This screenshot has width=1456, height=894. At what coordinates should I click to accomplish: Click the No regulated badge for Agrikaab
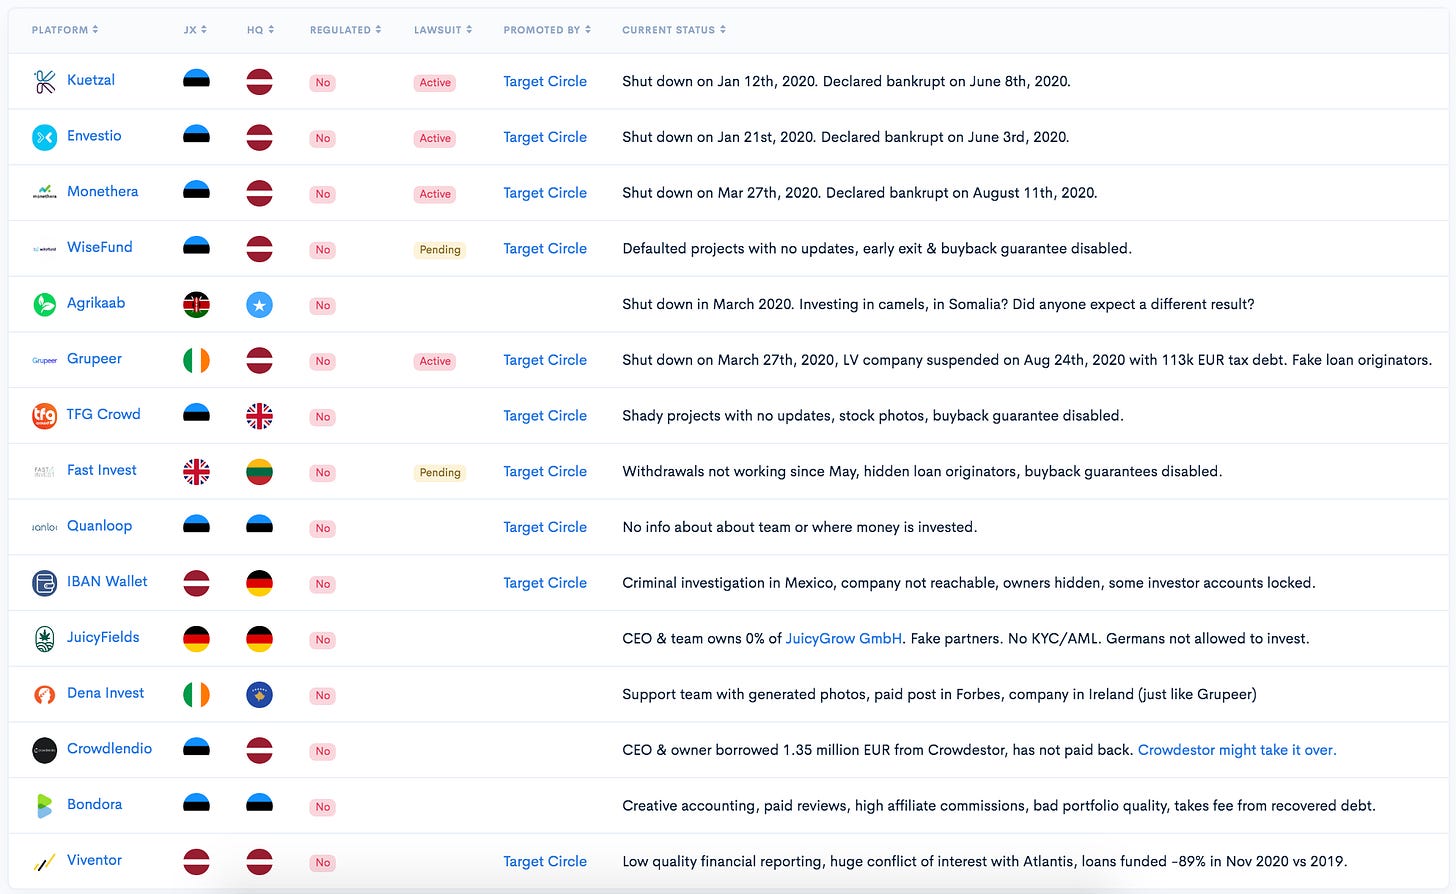pyautogui.click(x=322, y=306)
